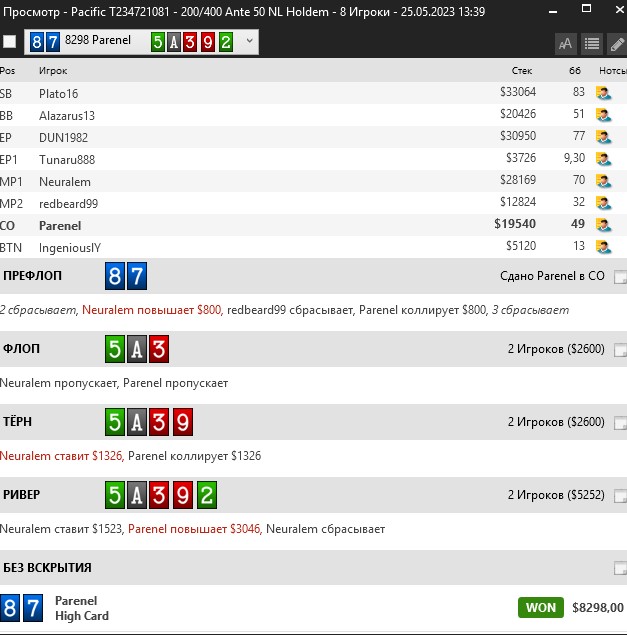Click the pencil edit toolbar icon
627x635 pixels.
click(617, 43)
